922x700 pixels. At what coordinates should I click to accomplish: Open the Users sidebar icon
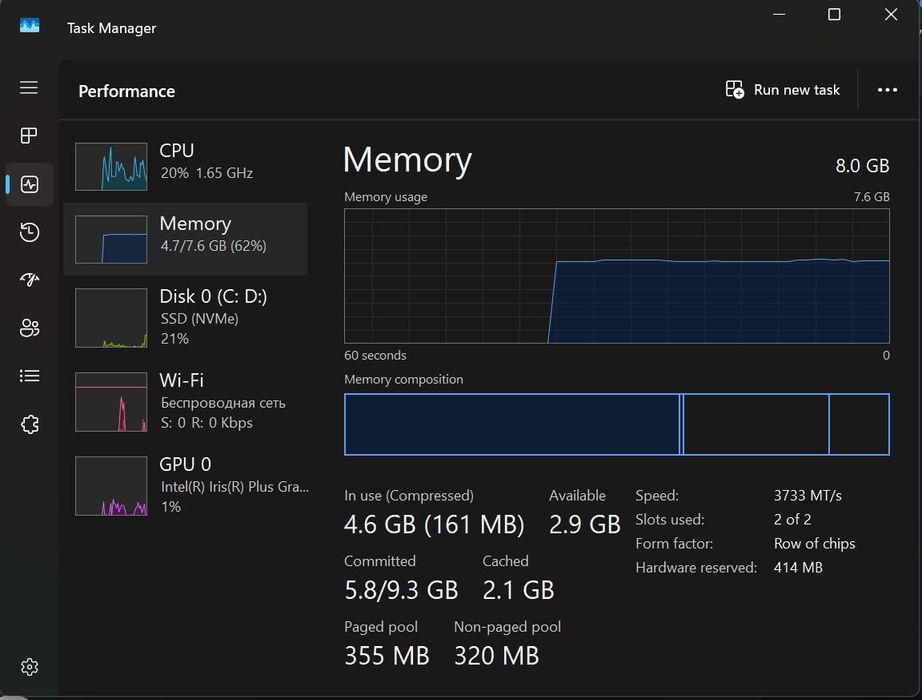click(29, 328)
